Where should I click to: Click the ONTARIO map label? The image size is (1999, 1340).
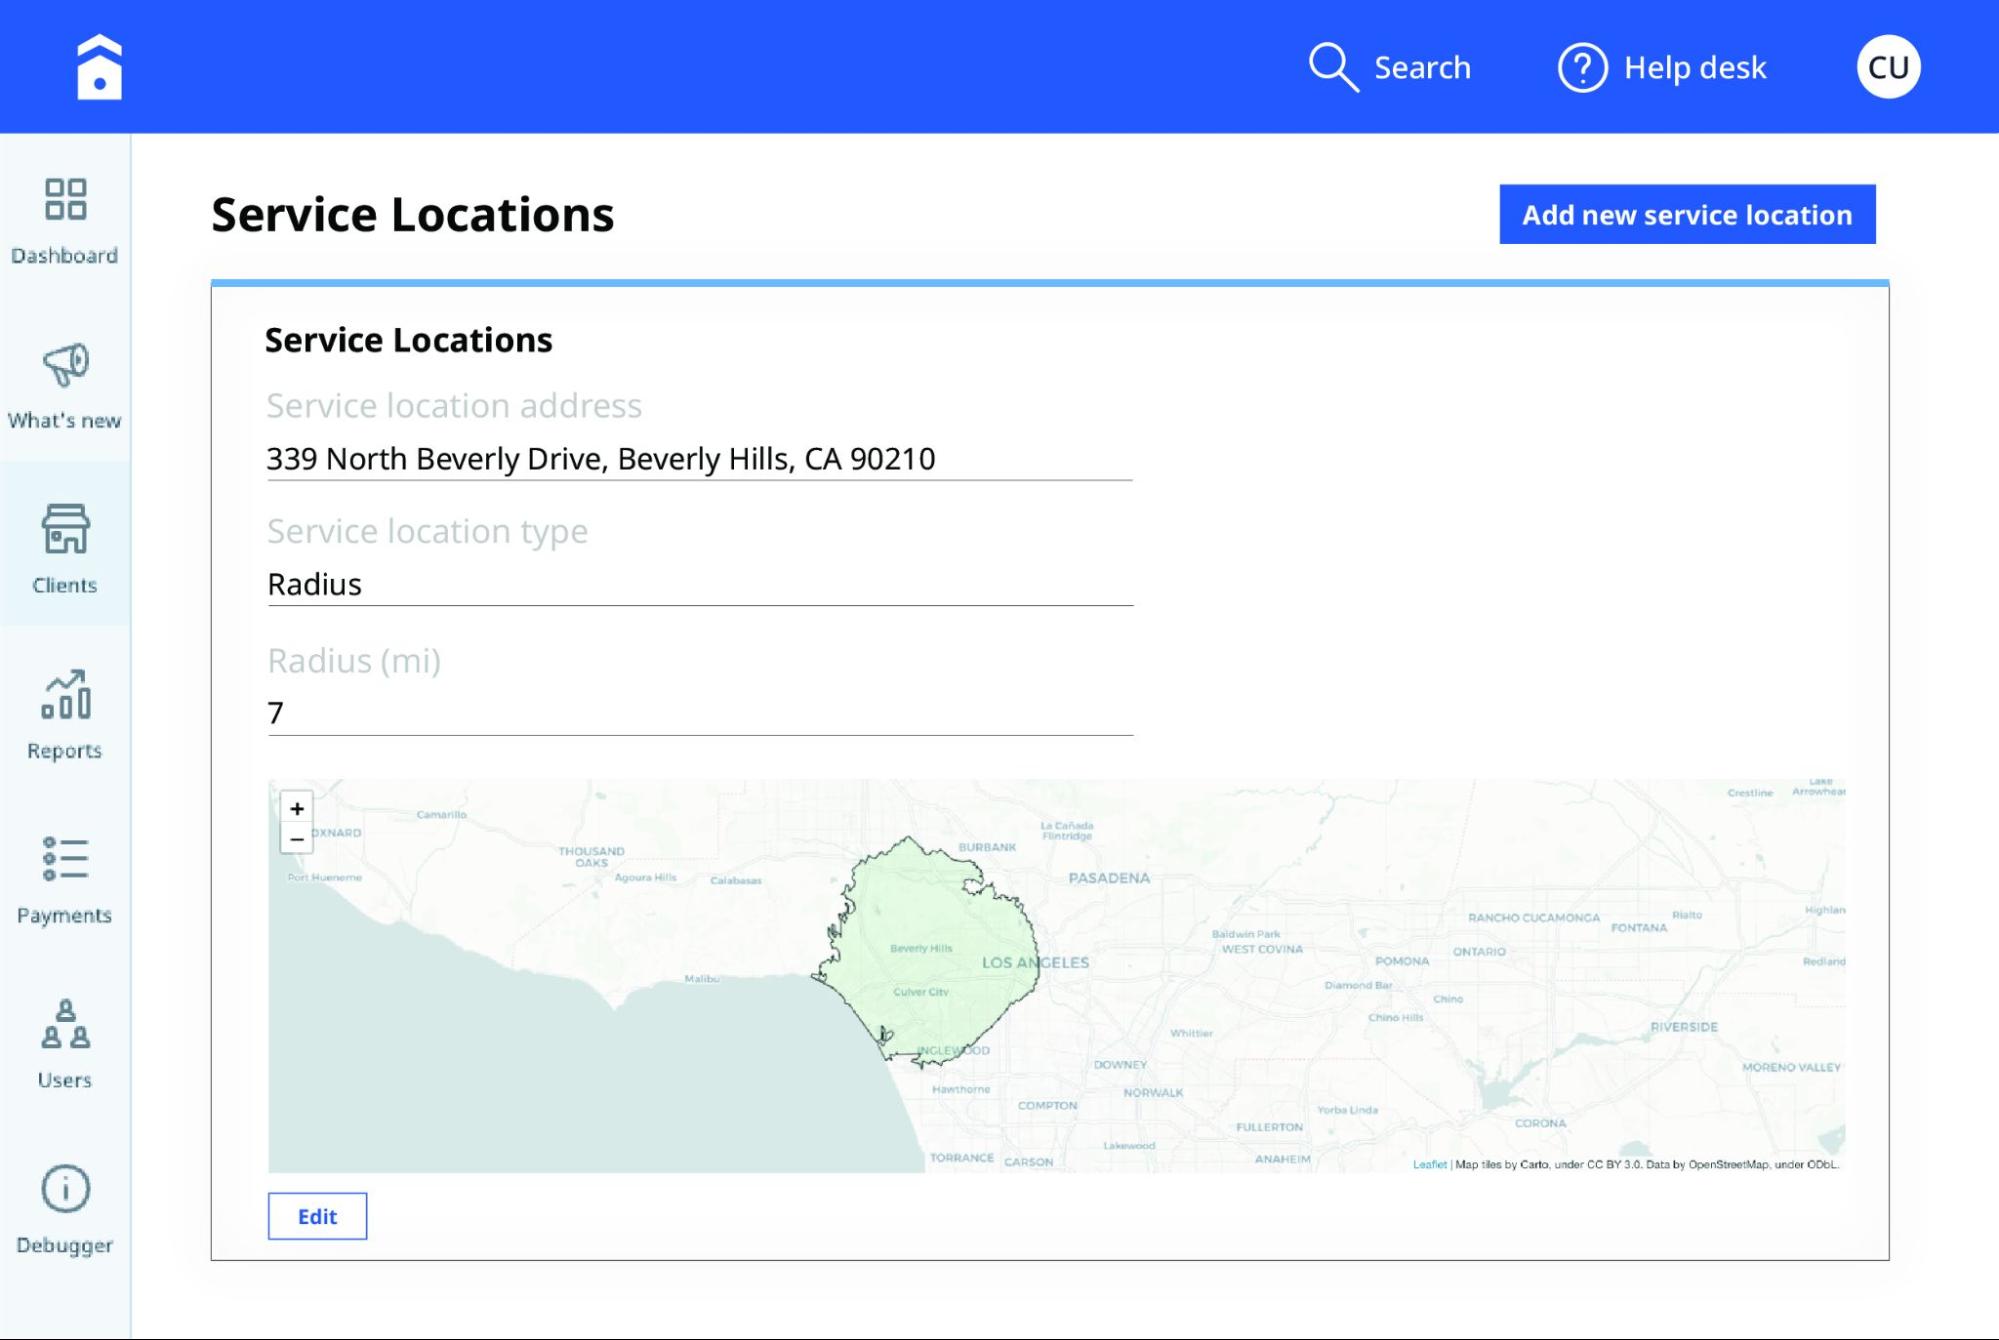1479,951
